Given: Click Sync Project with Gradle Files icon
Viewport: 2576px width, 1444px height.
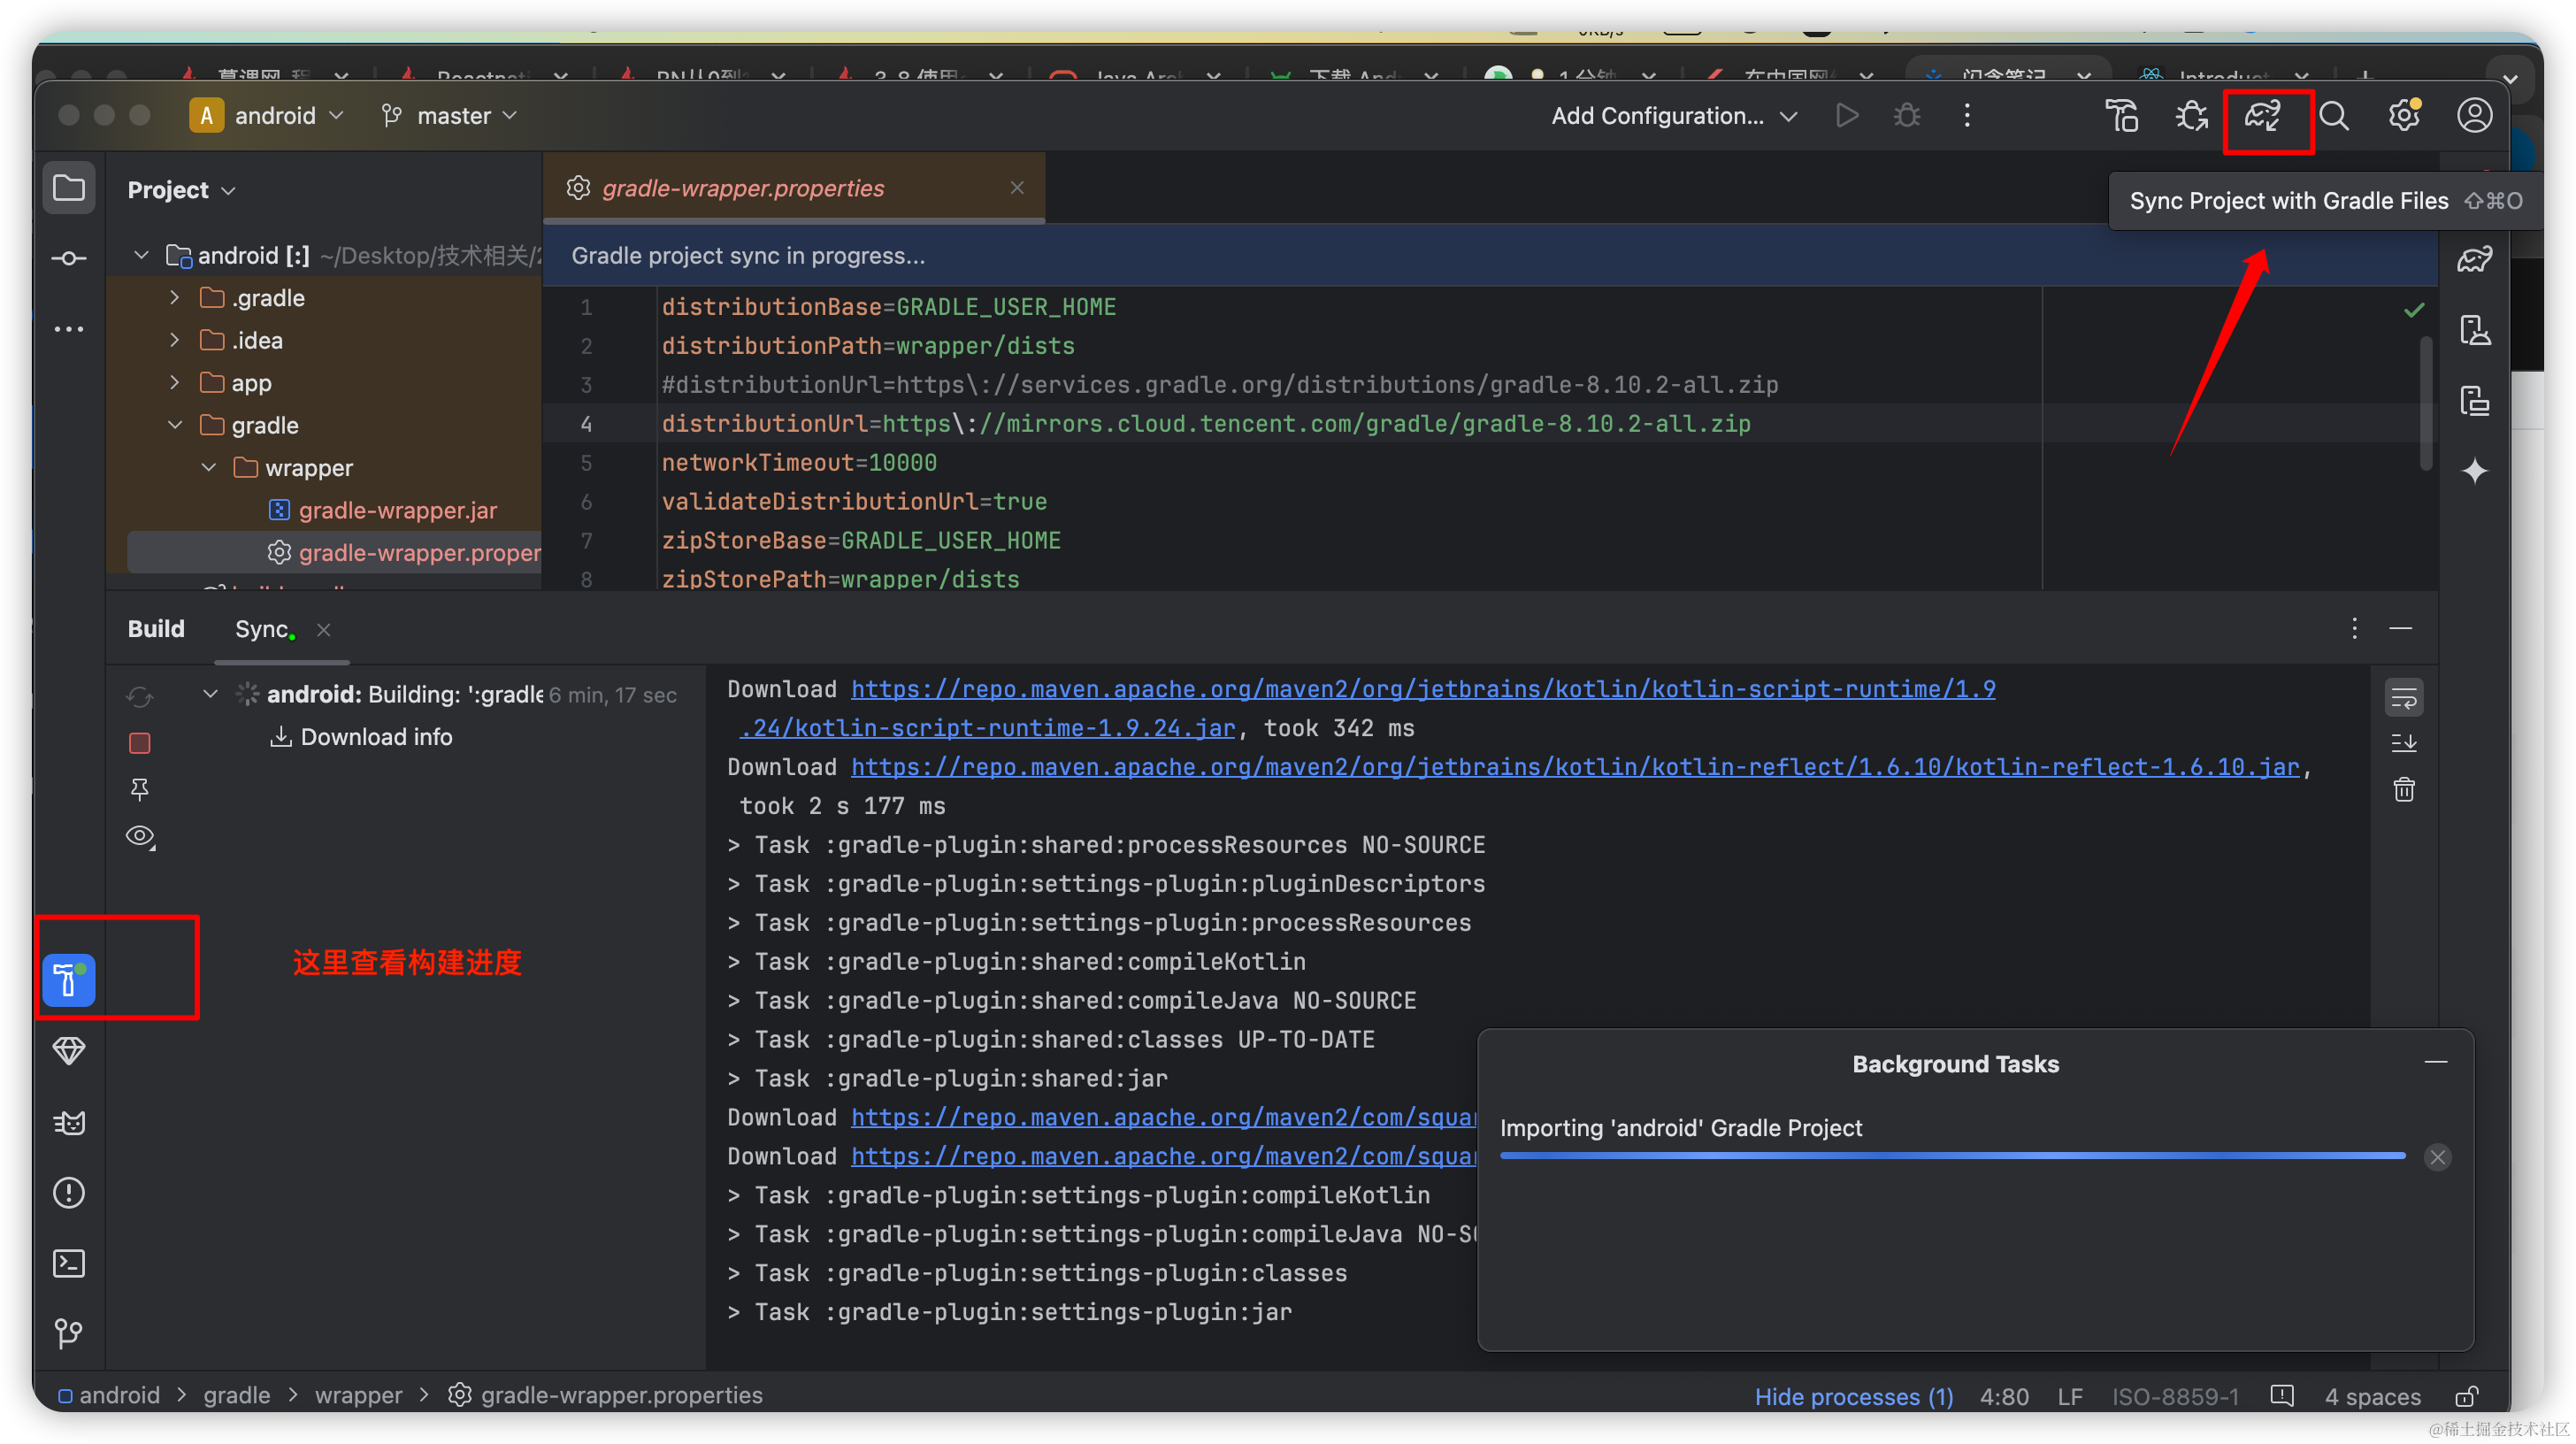Looking at the screenshot, I should [2264, 116].
